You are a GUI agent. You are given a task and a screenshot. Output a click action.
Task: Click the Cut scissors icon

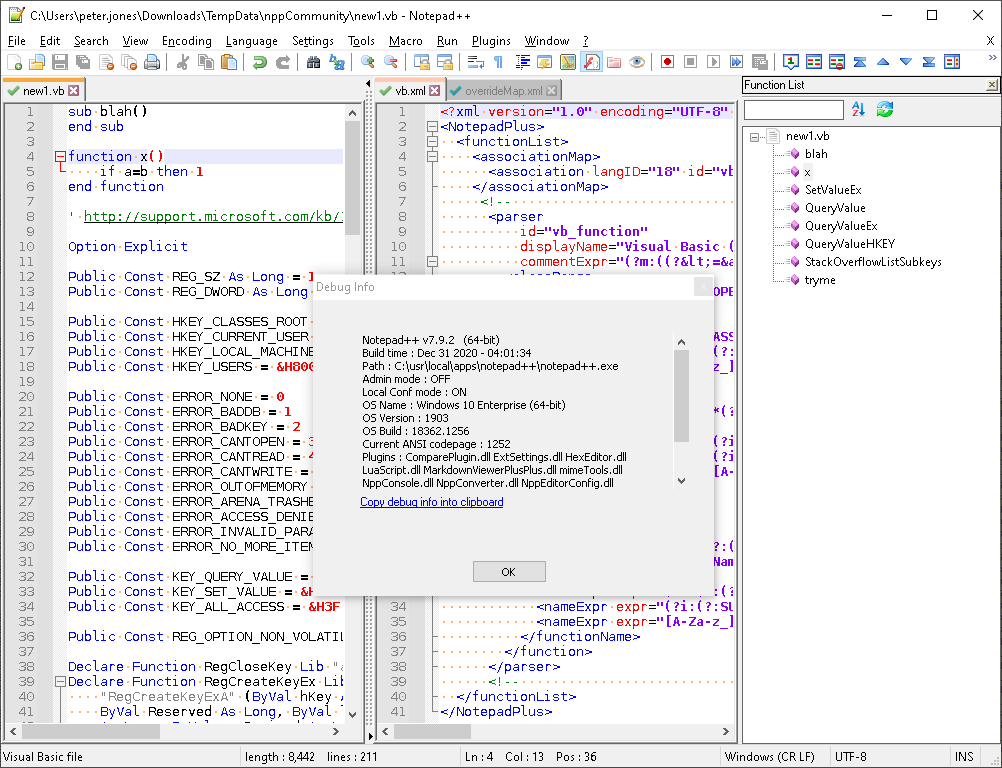[183, 62]
